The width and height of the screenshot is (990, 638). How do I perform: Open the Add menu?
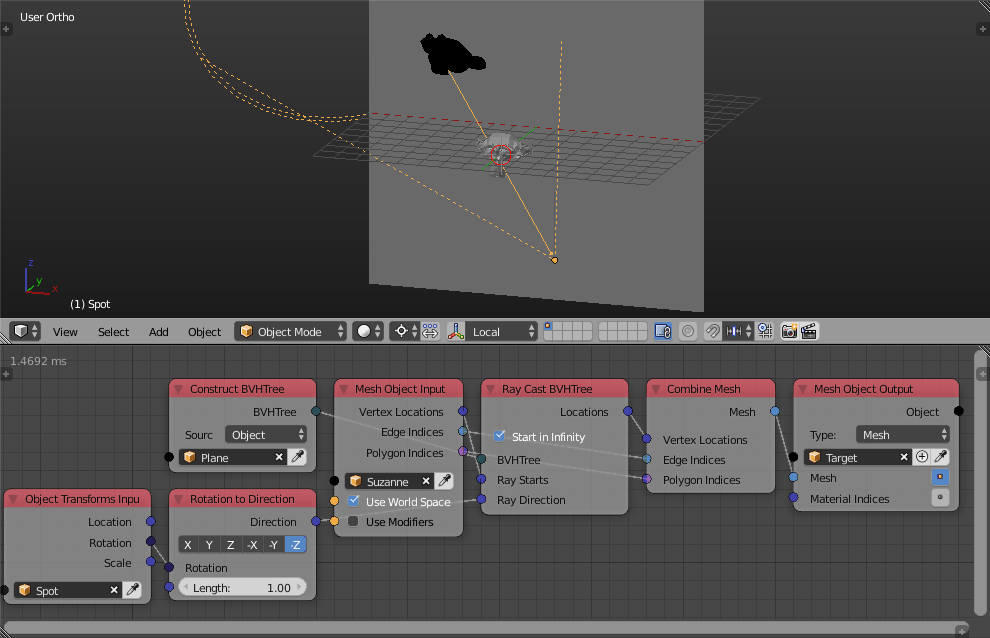(158, 332)
